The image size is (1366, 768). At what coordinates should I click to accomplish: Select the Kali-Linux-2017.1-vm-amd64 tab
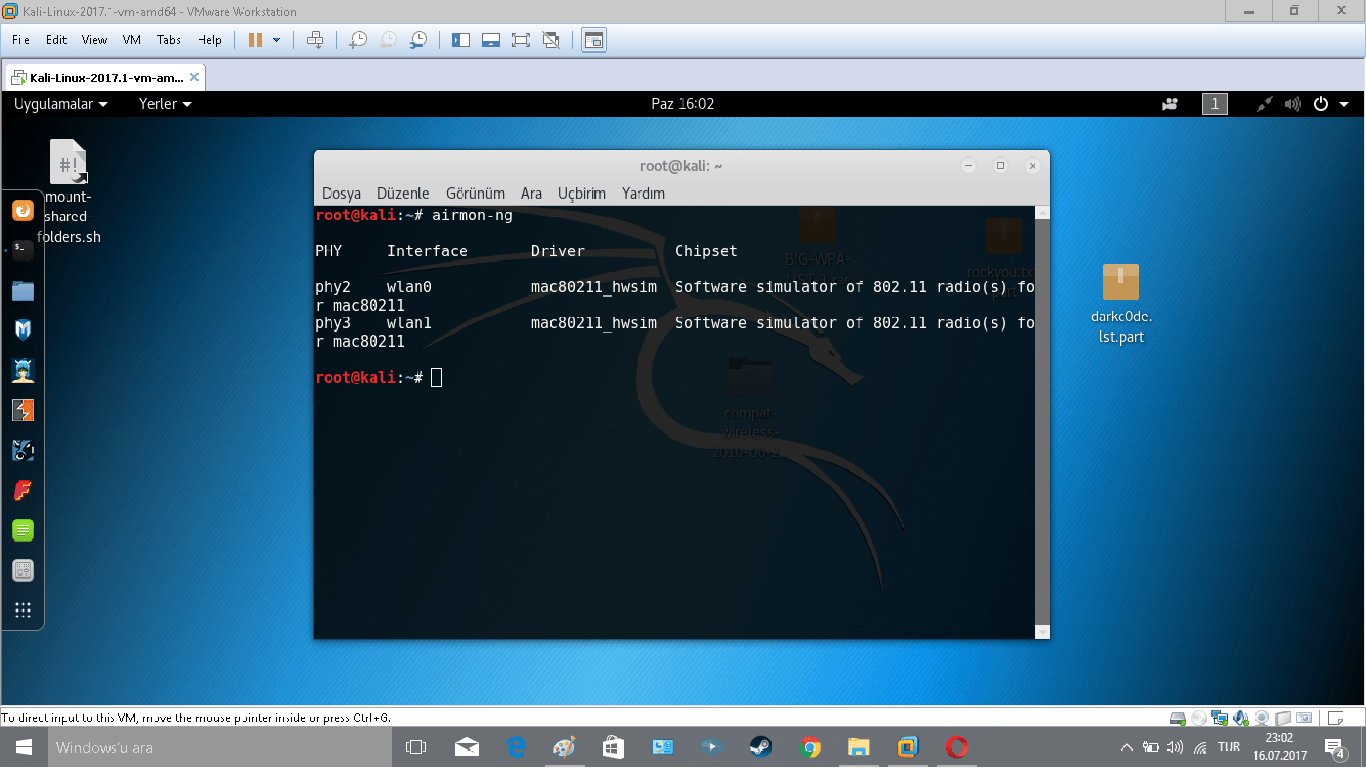[105, 77]
